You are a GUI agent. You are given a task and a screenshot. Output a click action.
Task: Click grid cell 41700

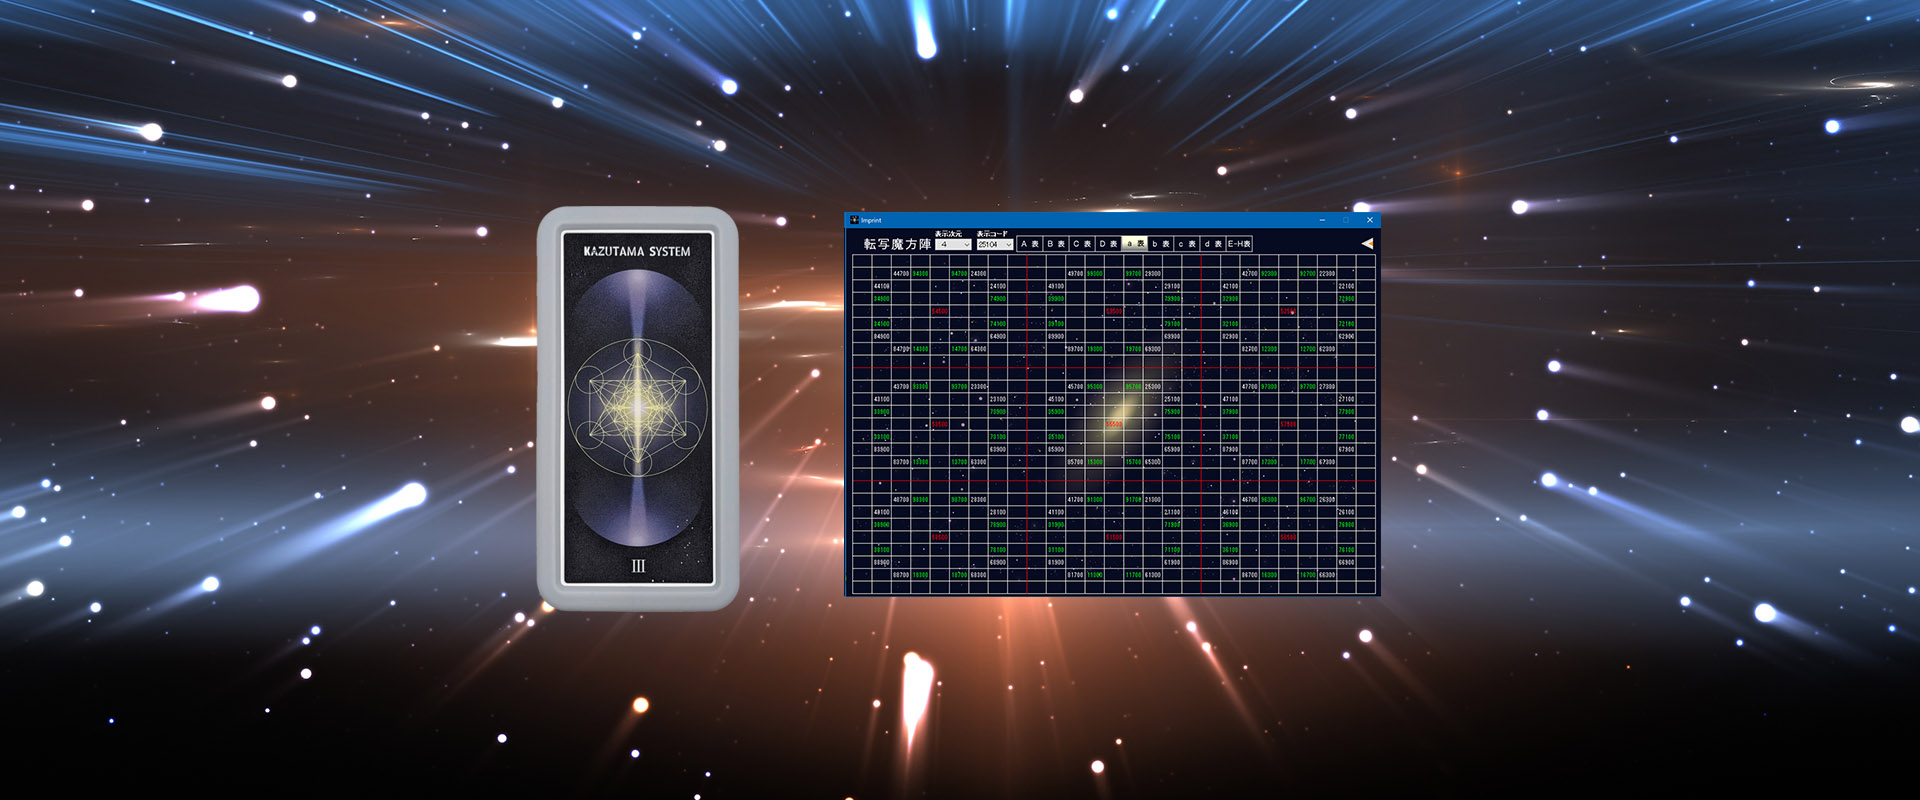tap(1076, 499)
